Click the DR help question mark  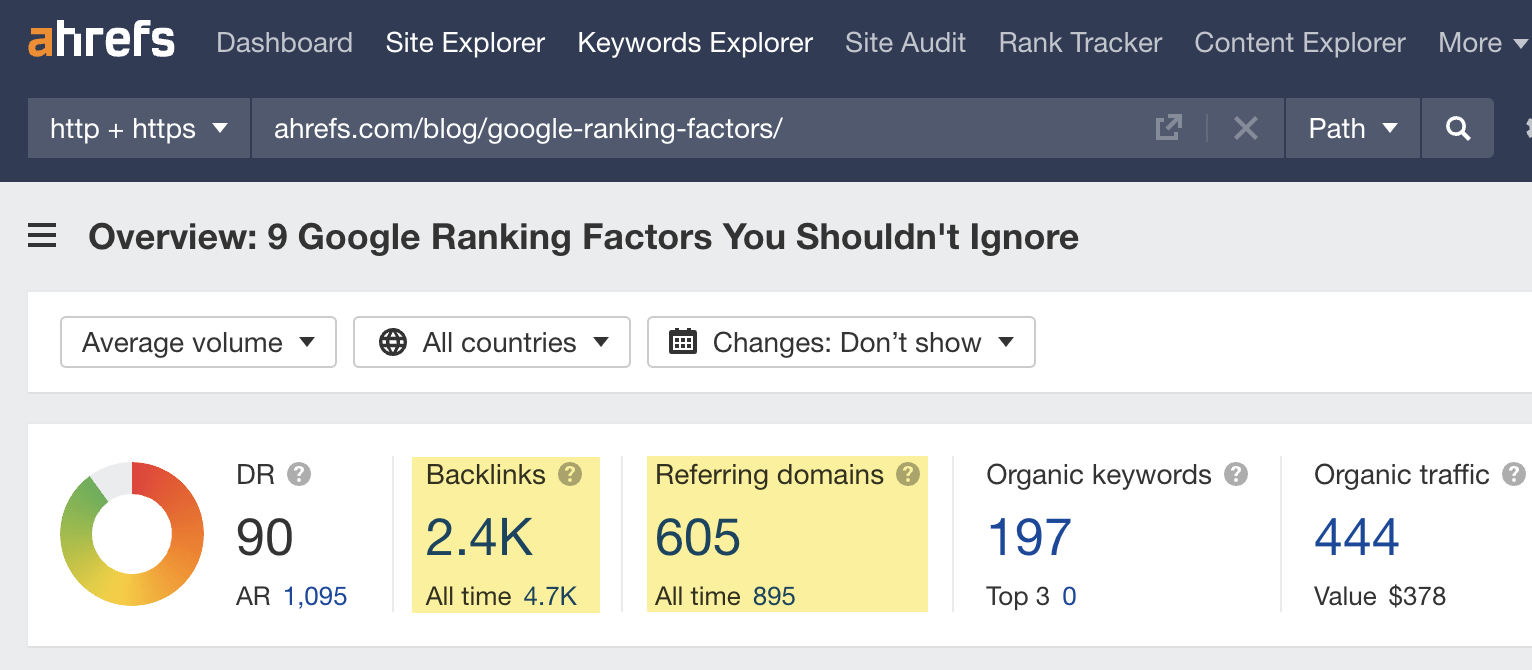(299, 475)
